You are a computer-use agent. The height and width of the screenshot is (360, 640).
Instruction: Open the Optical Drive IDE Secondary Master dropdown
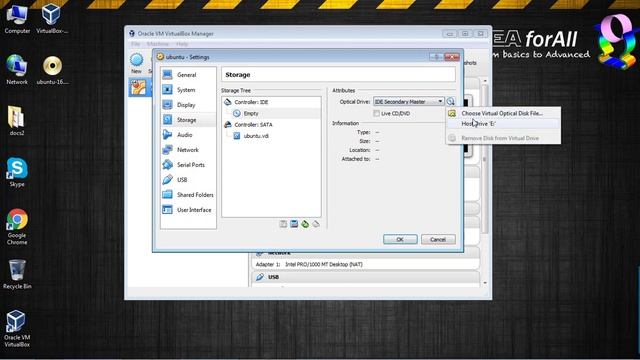[409, 101]
